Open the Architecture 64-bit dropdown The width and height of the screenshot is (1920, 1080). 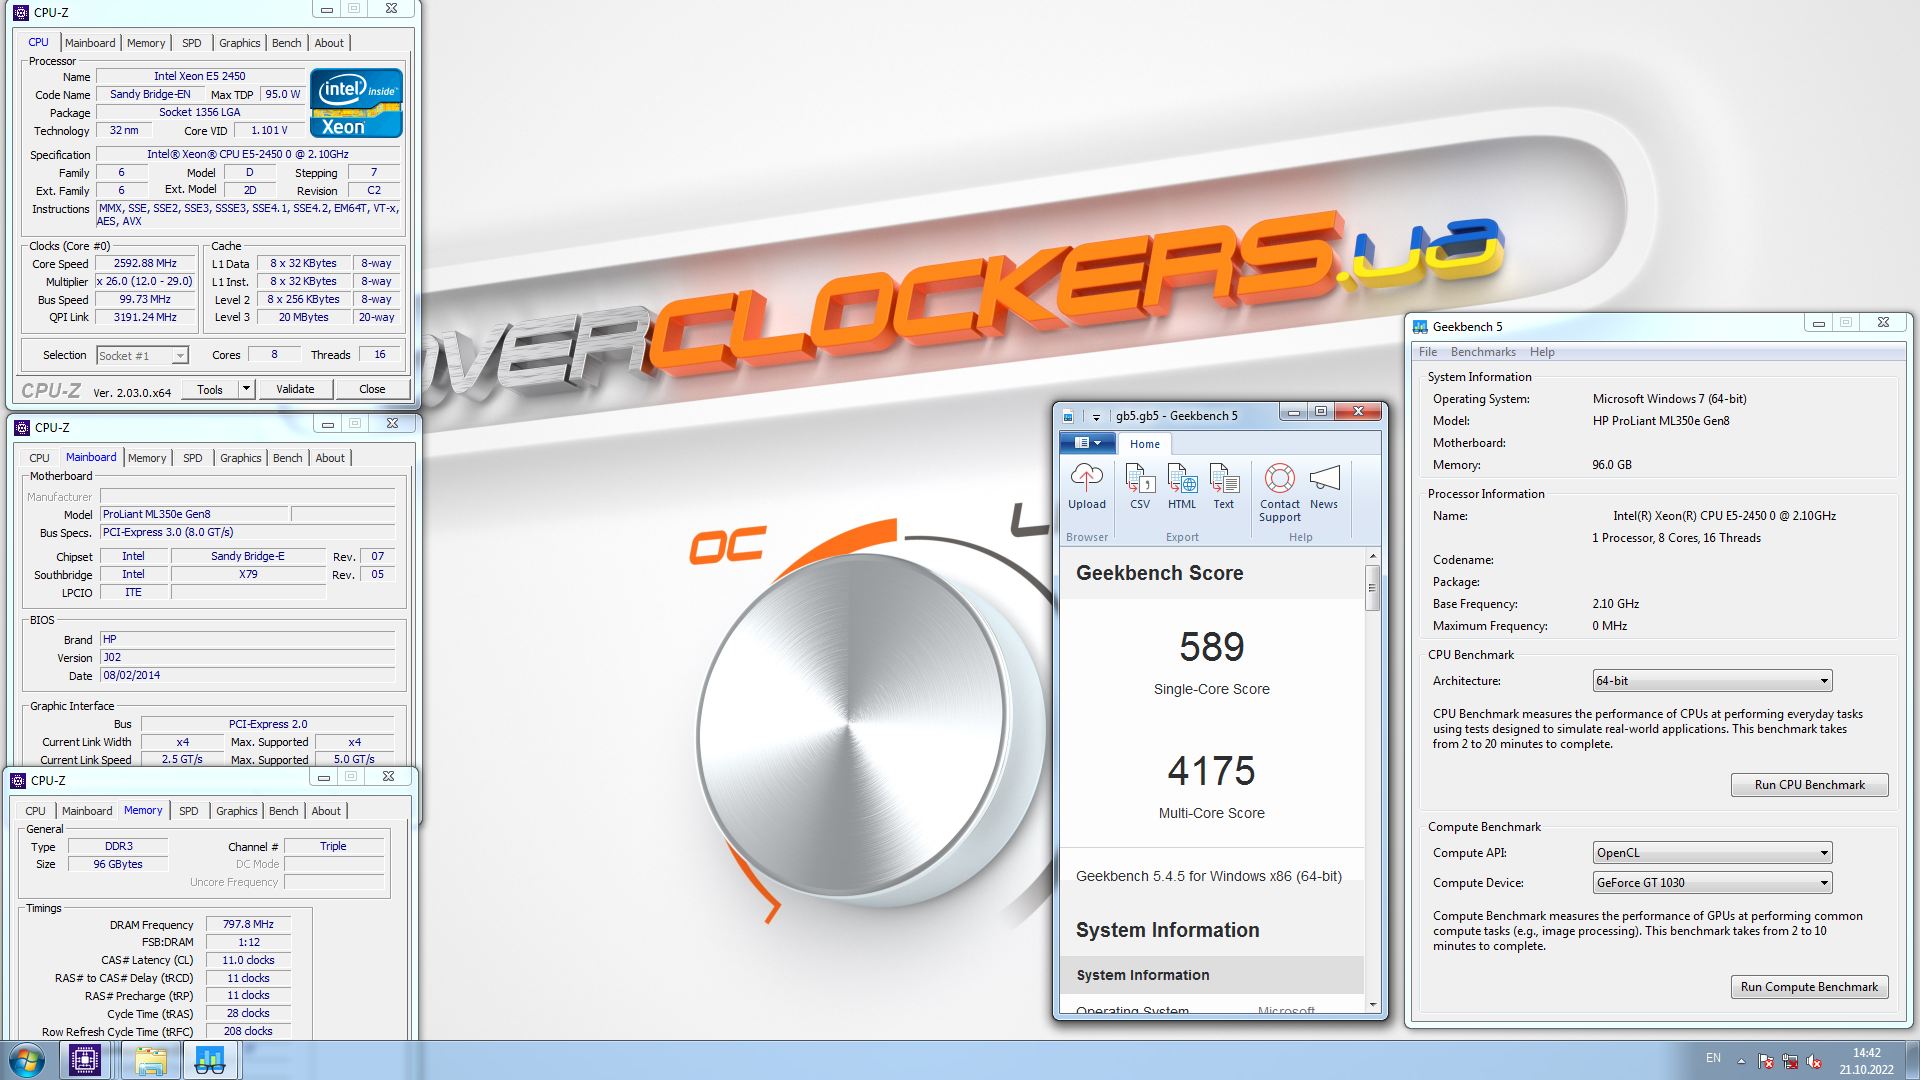(x=1712, y=681)
